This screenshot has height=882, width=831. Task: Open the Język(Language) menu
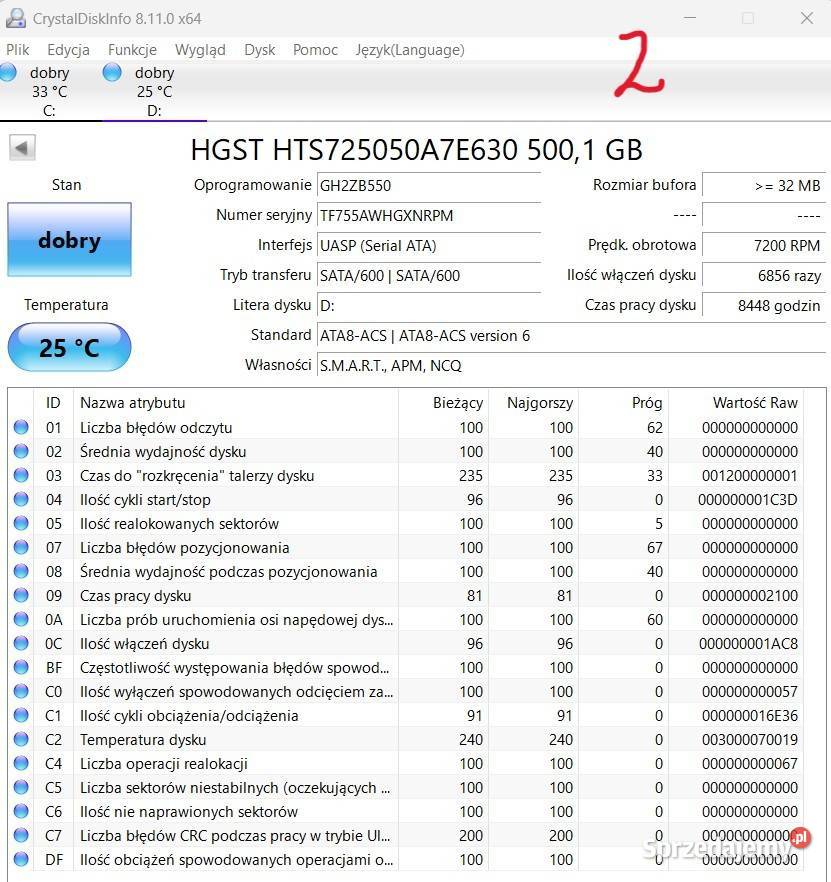[x=410, y=50]
